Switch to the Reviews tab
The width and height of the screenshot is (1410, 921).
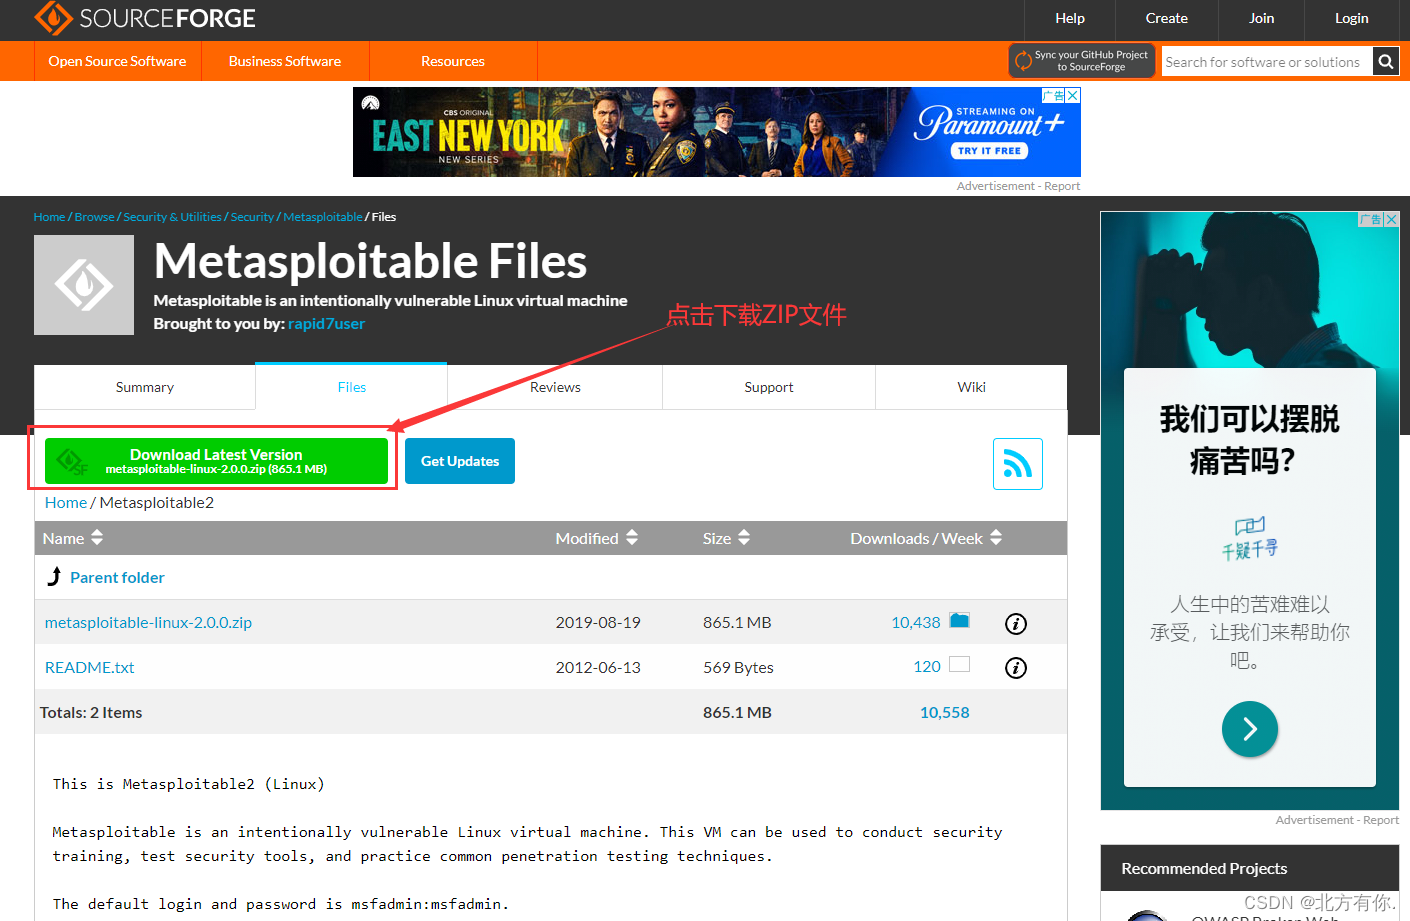click(x=555, y=387)
